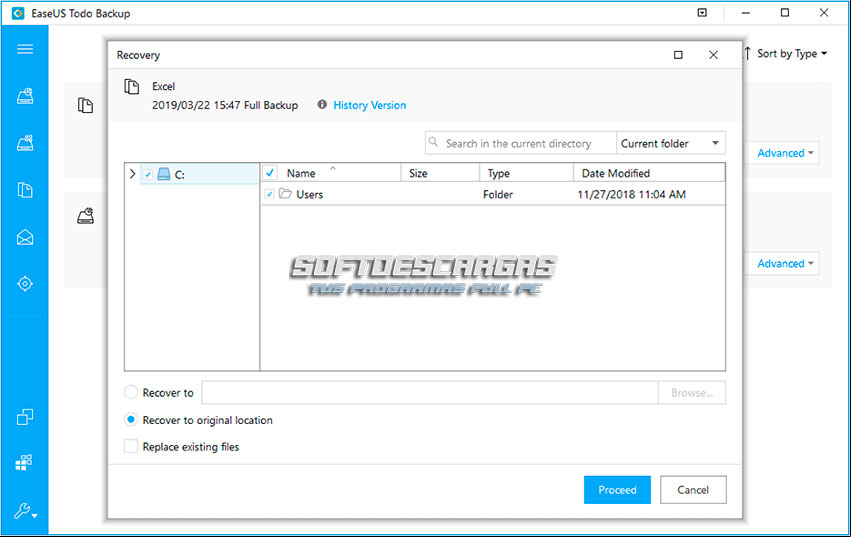The image size is (851, 537).
Task: Open the History Version link
Action: pos(370,105)
